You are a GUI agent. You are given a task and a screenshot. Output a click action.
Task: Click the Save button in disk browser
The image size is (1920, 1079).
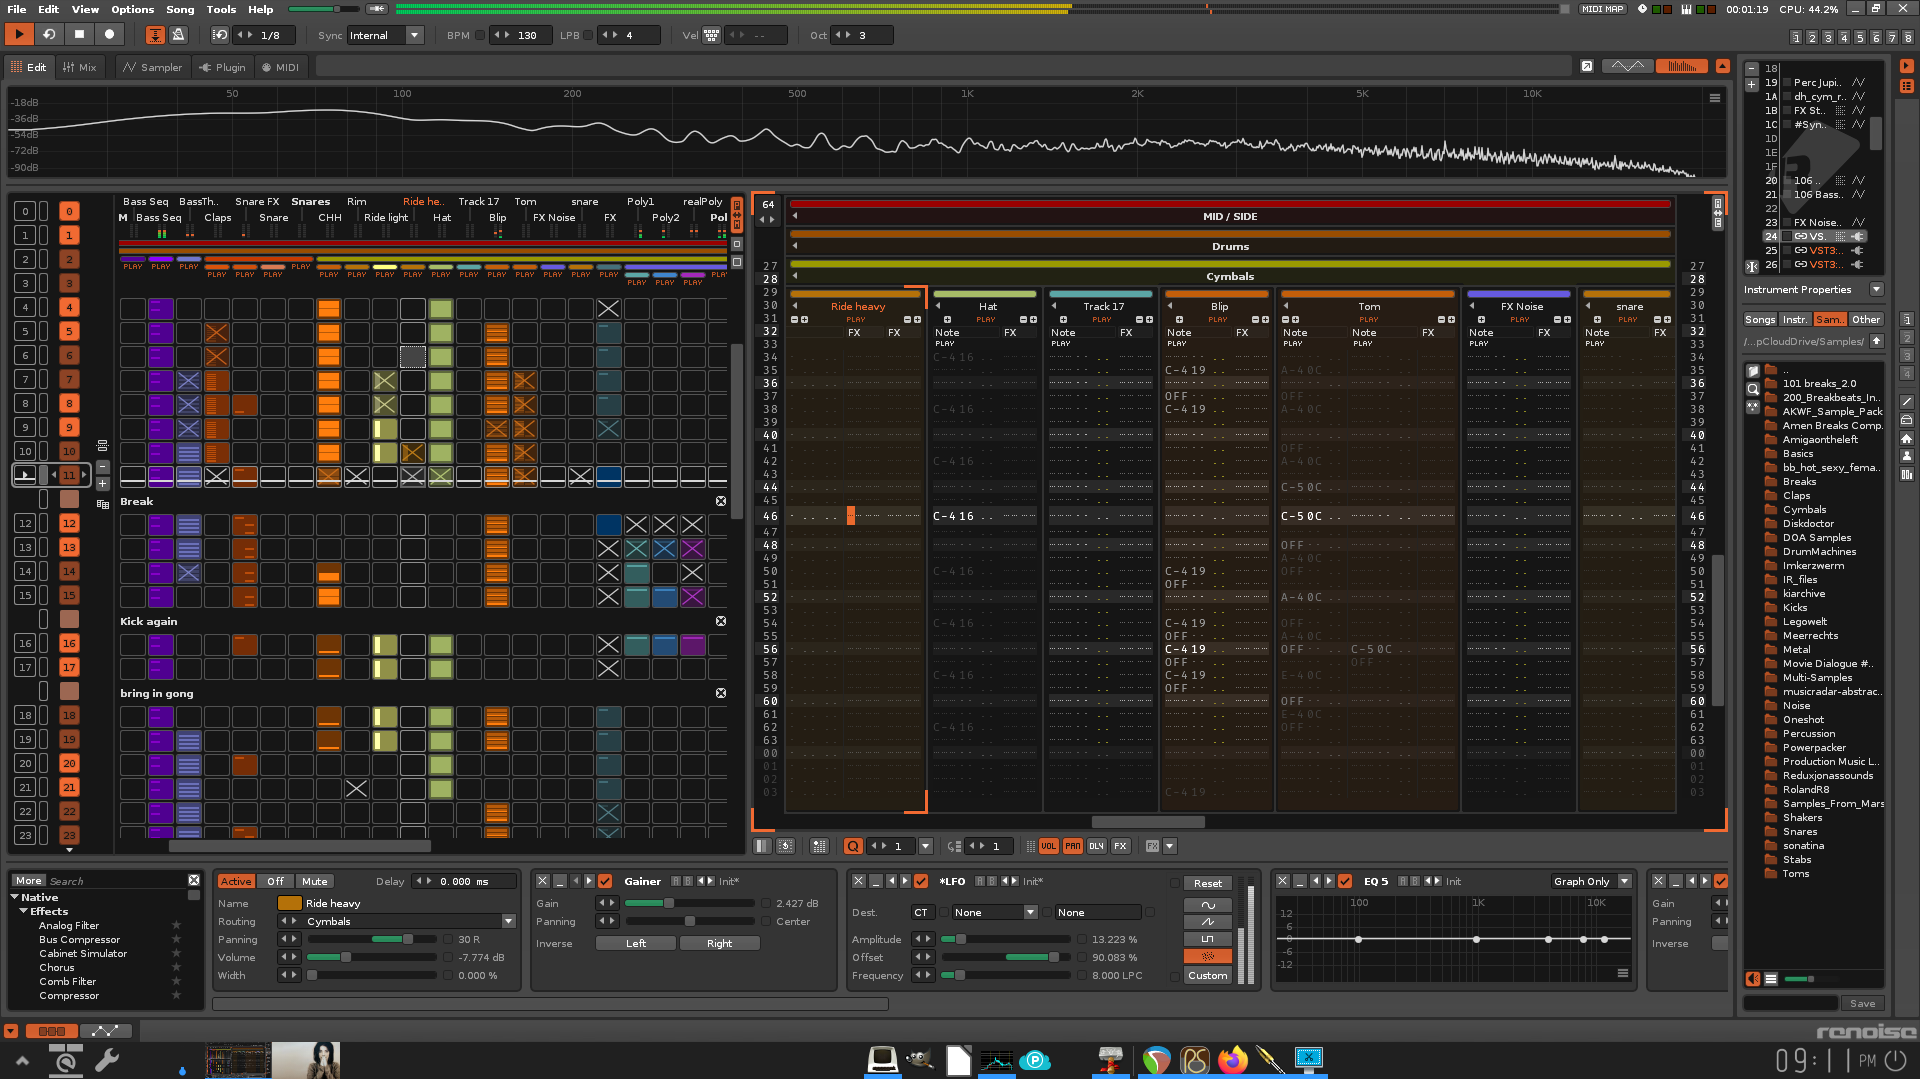click(x=1863, y=1003)
